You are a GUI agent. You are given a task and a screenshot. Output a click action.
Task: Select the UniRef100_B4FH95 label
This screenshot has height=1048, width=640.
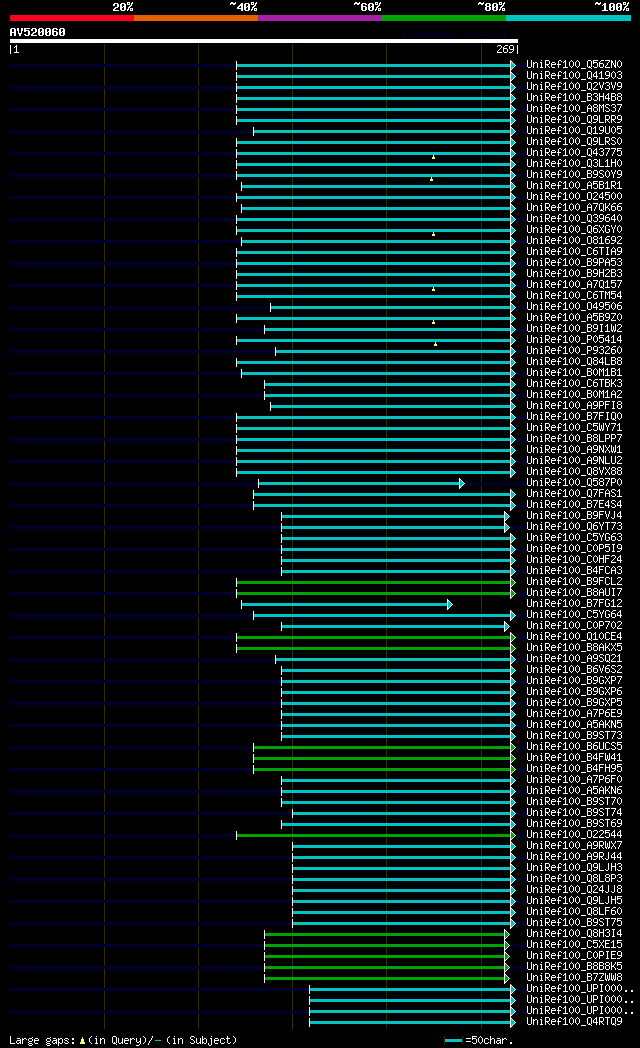(574, 769)
